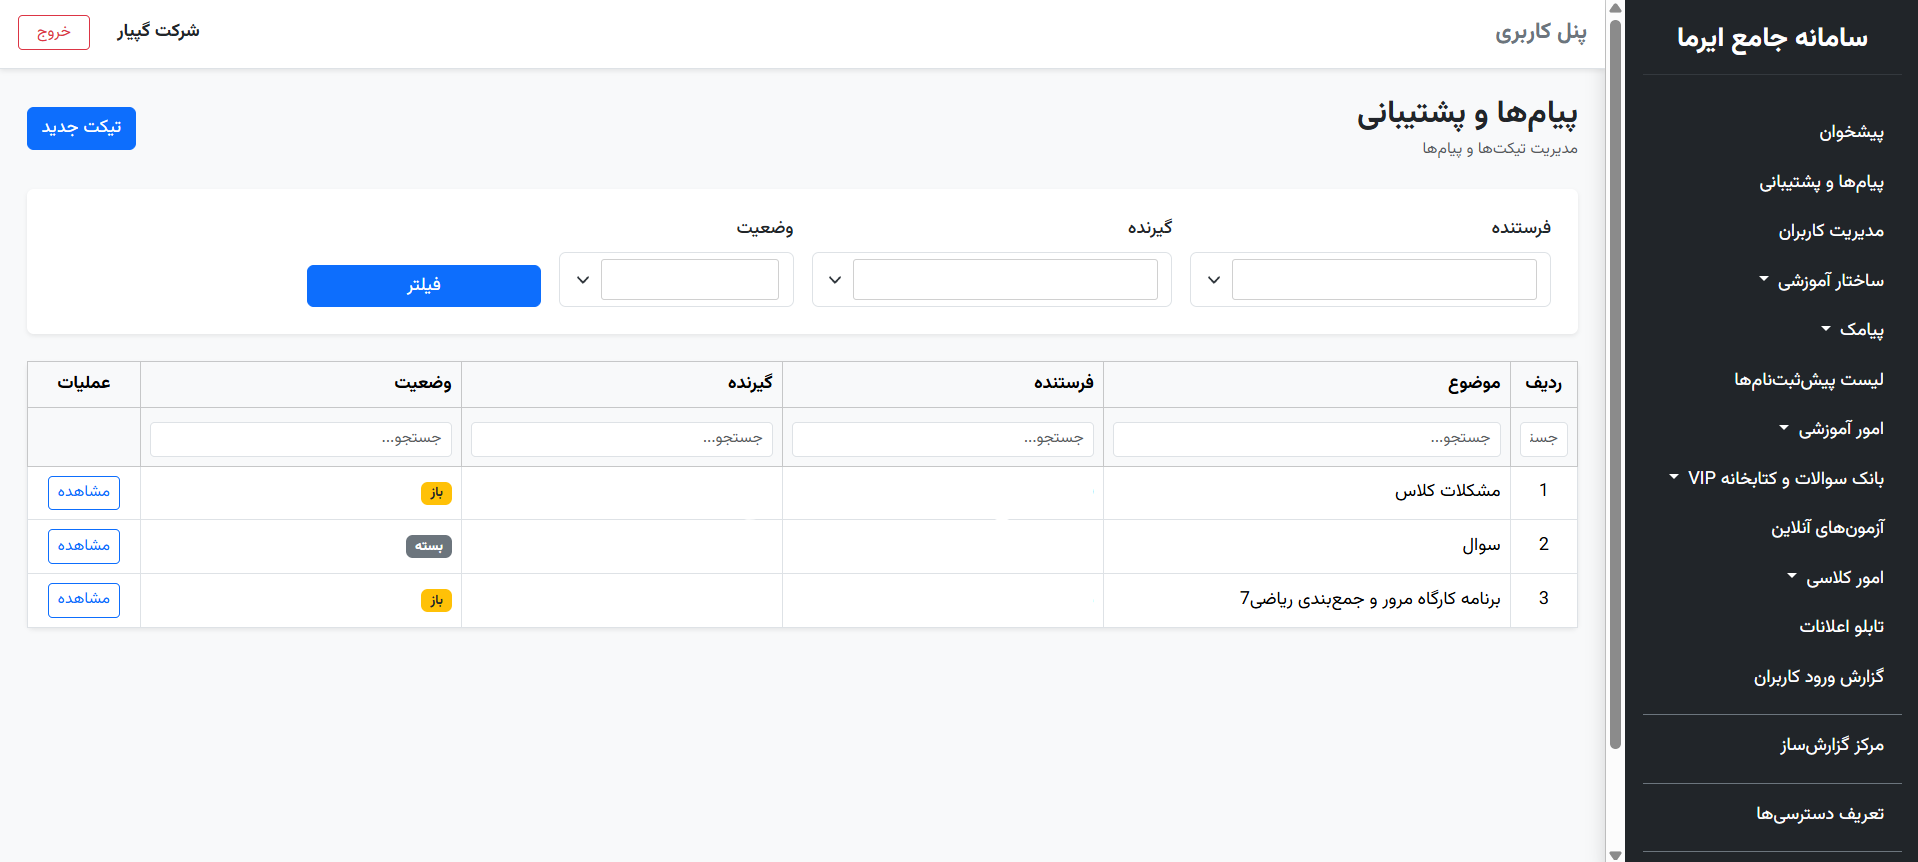View the سوال ticket

point(84,546)
